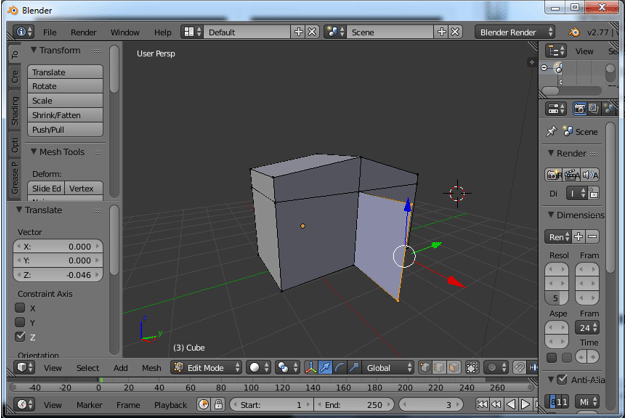Open the Add menu in 3D view header

(120, 368)
